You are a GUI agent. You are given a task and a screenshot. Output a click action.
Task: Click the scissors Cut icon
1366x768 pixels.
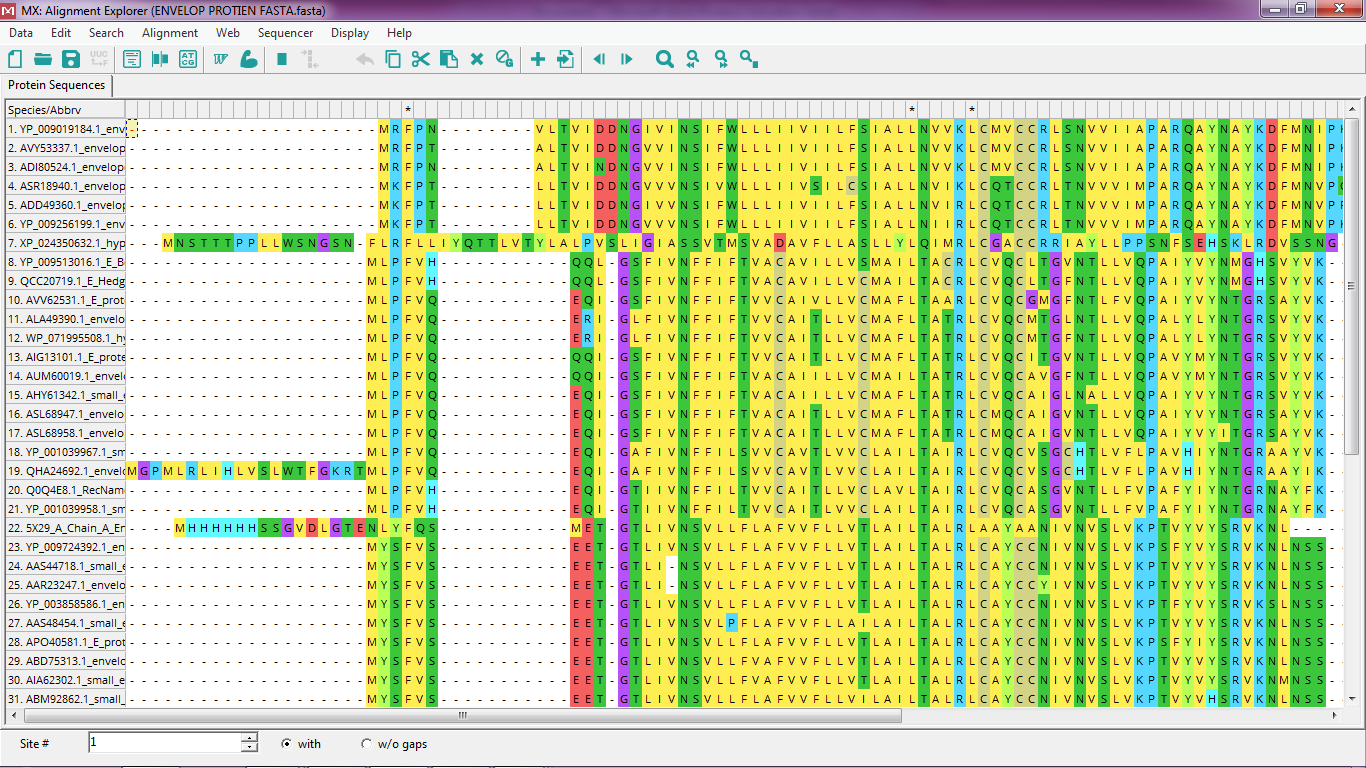click(420, 60)
